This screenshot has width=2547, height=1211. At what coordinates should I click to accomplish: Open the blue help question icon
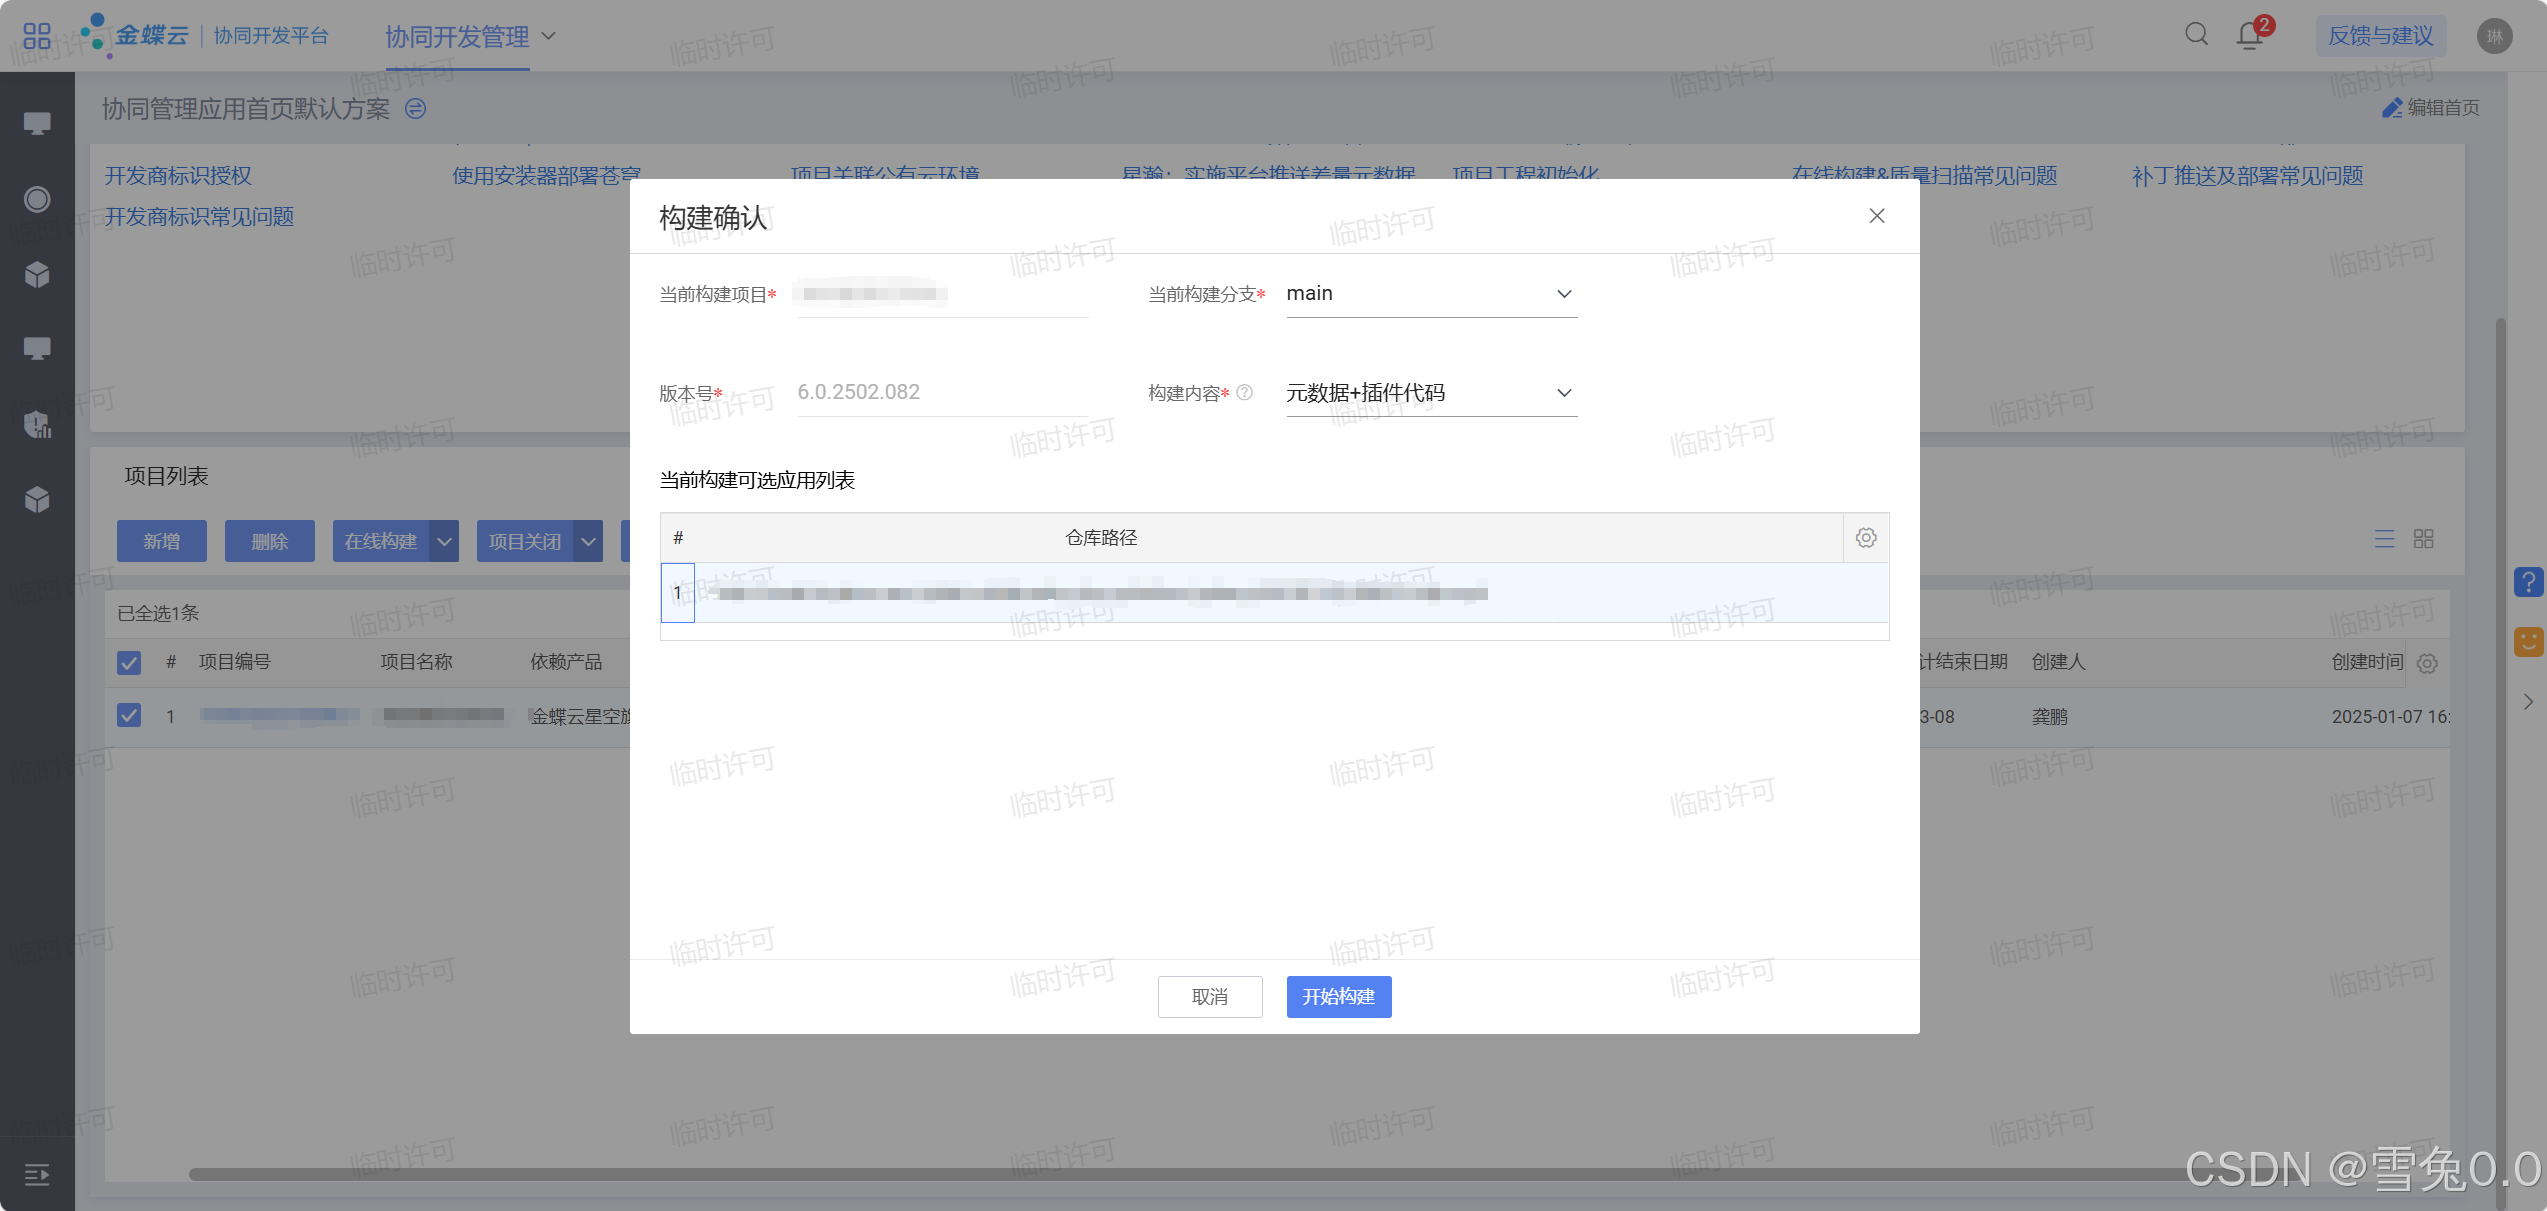[x=2528, y=582]
